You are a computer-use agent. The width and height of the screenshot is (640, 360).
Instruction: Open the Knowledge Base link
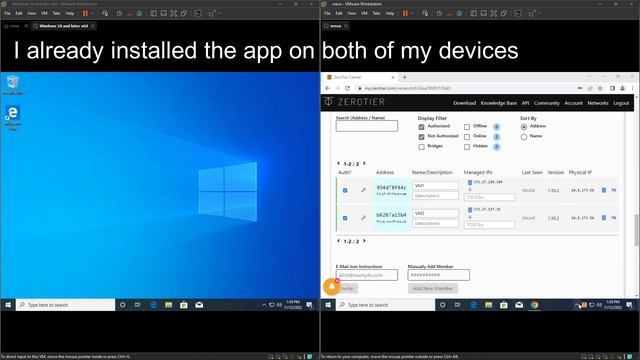(499, 103)
